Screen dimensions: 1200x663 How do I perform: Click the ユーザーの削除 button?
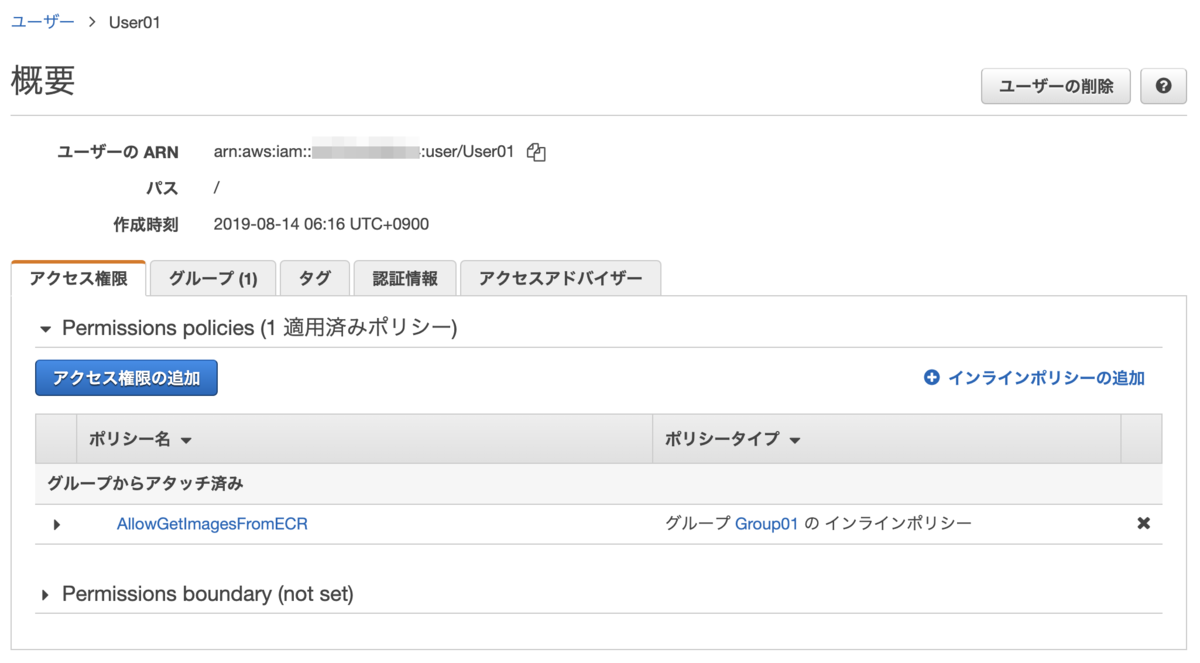[x=1055, y=86]
